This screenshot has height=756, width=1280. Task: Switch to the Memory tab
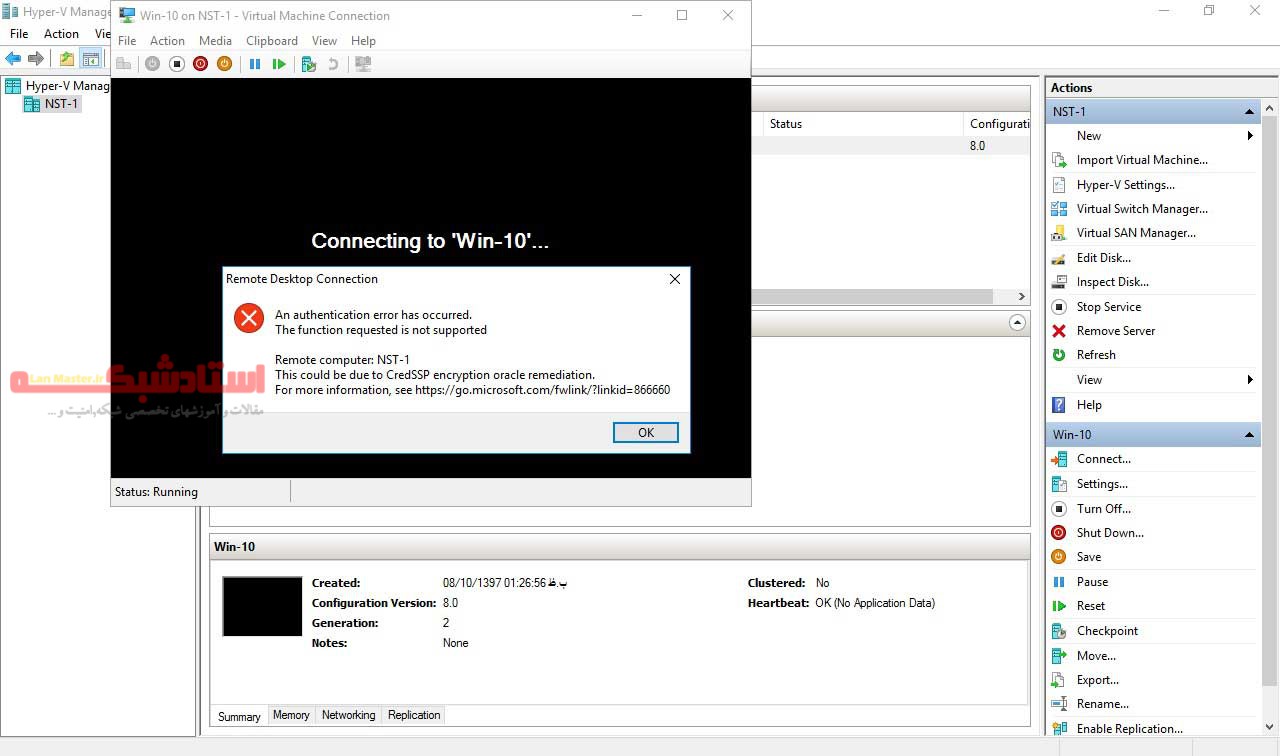point(291,715)
